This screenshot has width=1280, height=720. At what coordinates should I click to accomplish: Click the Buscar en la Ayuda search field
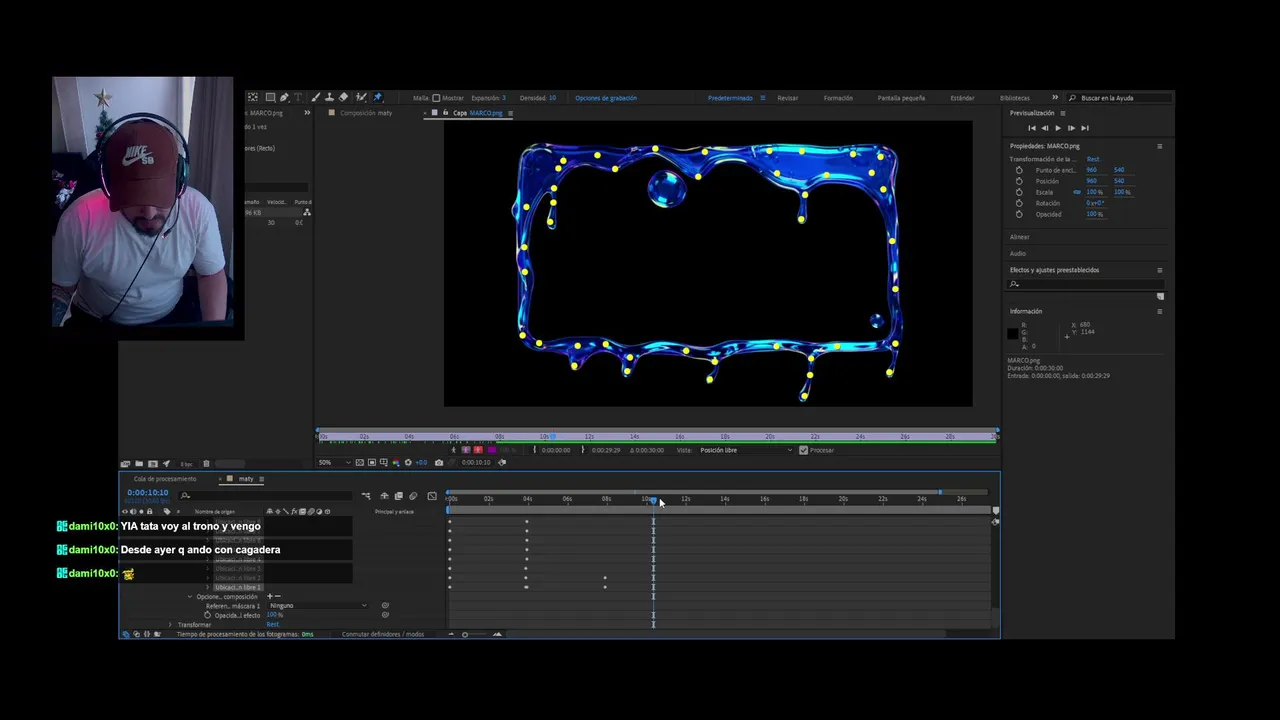(1120, 98)
